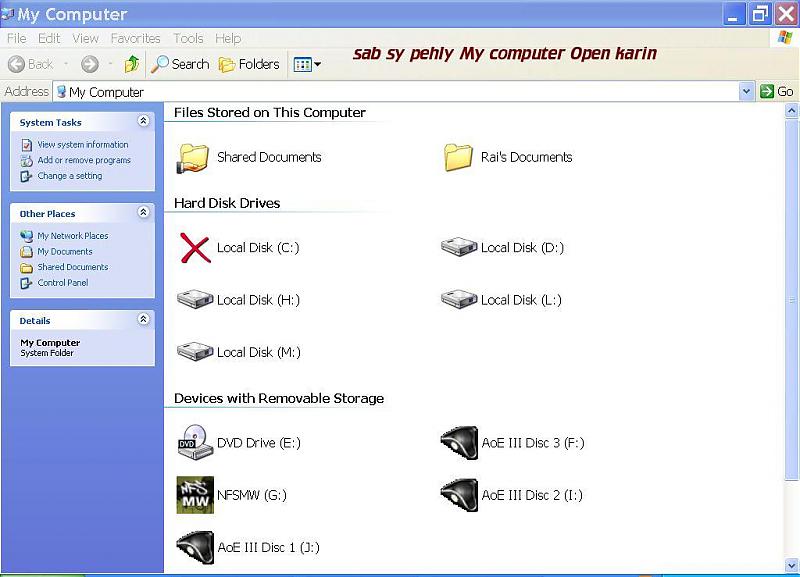
Task: Select NFSMW (G:) drive icon
Action: [195, 495]
